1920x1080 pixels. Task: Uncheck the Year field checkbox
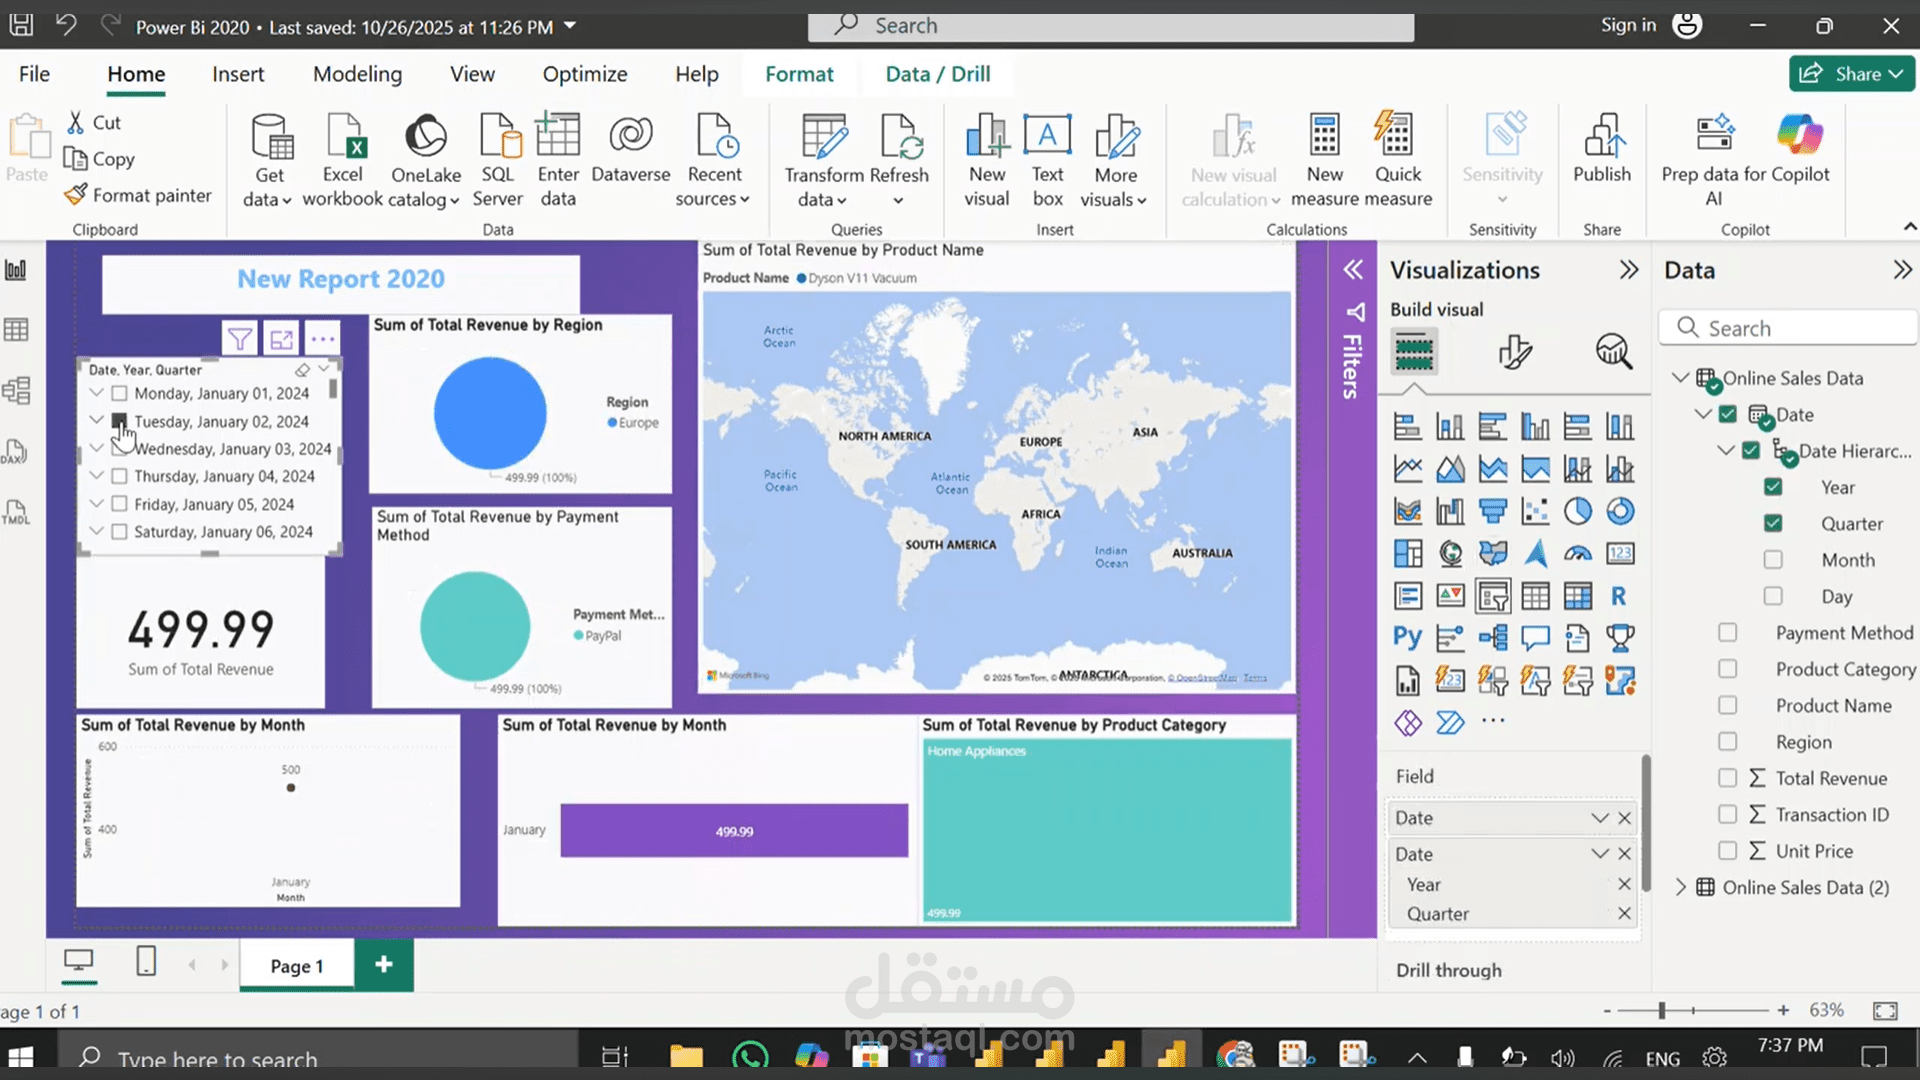pyautogui.click(x=1773, y=487)
